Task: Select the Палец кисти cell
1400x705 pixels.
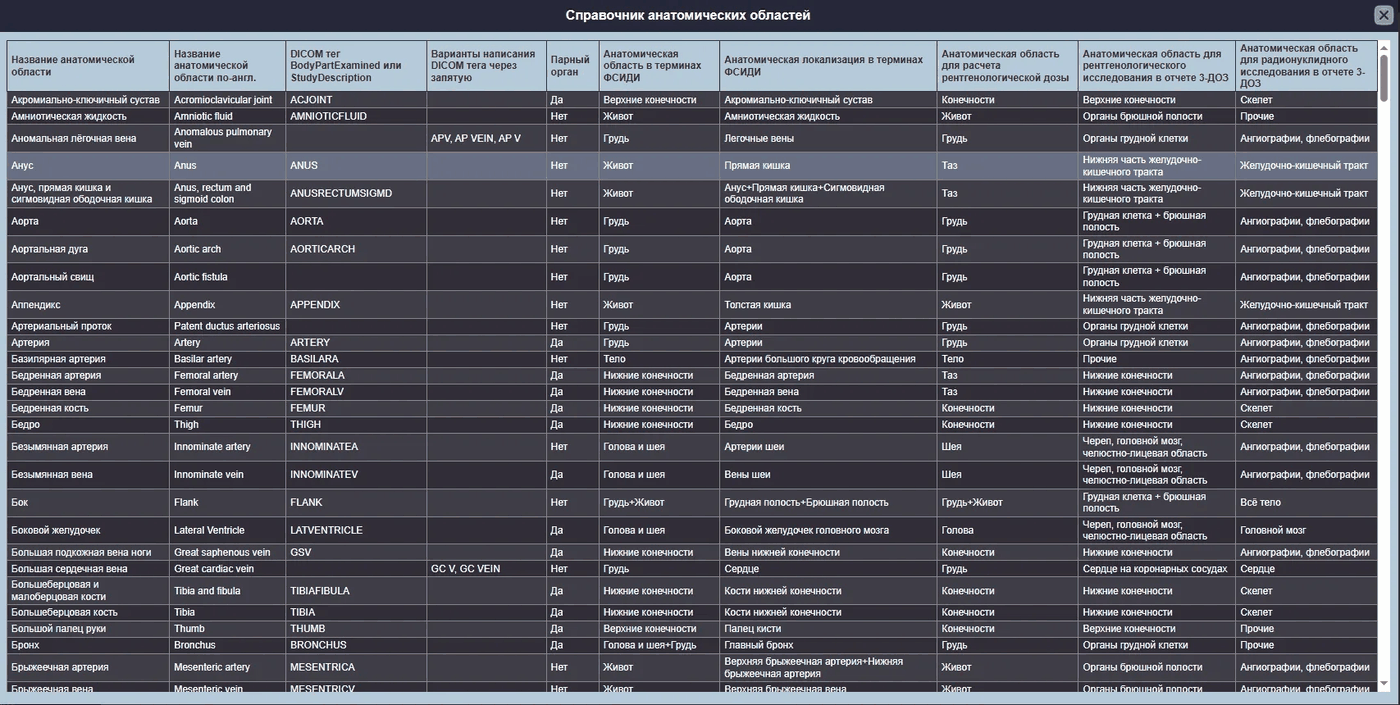Action: 829,629
